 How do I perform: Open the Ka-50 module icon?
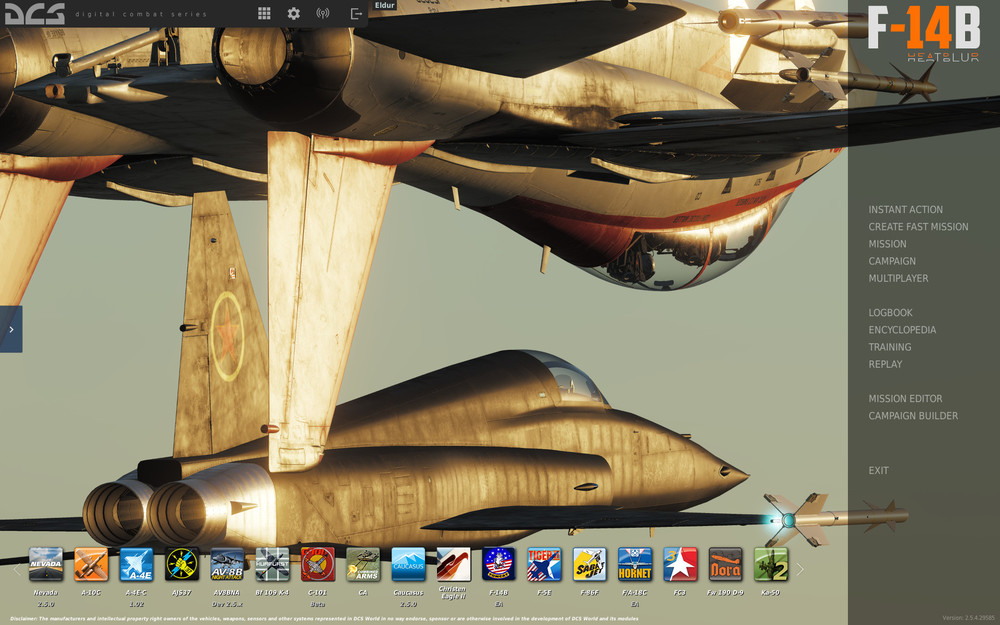pyautogui.click(x=770, y=564)
